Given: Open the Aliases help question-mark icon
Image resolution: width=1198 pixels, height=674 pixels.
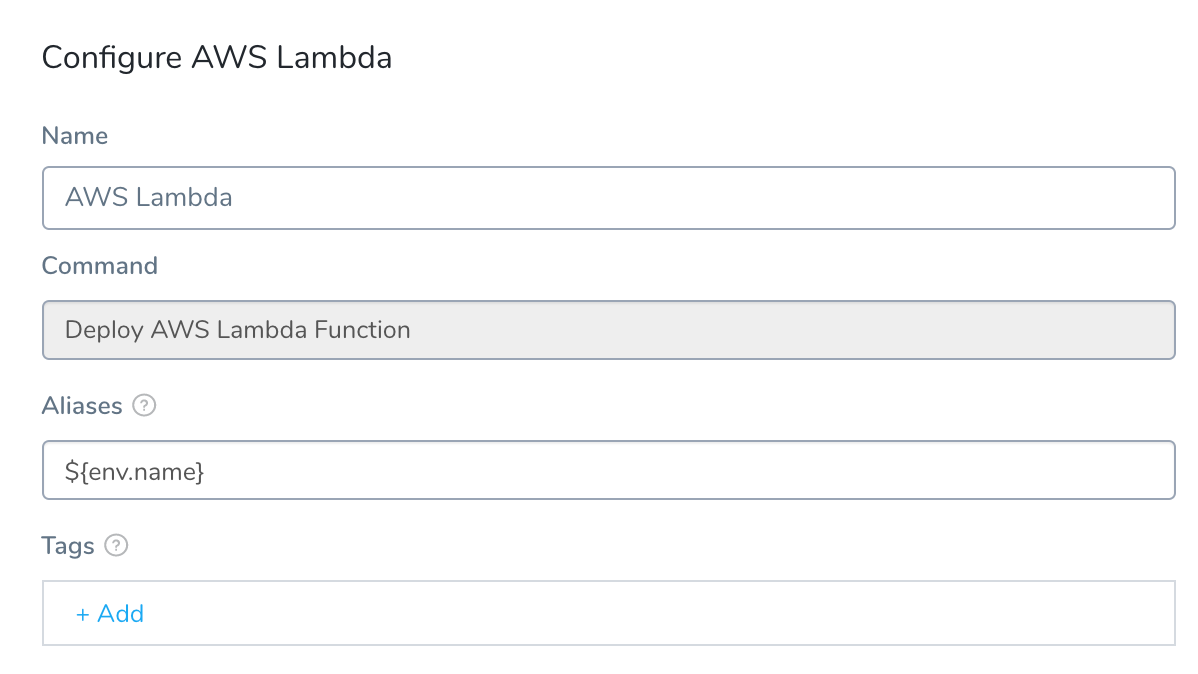Looking at the screenshot, I should (144, 405).
